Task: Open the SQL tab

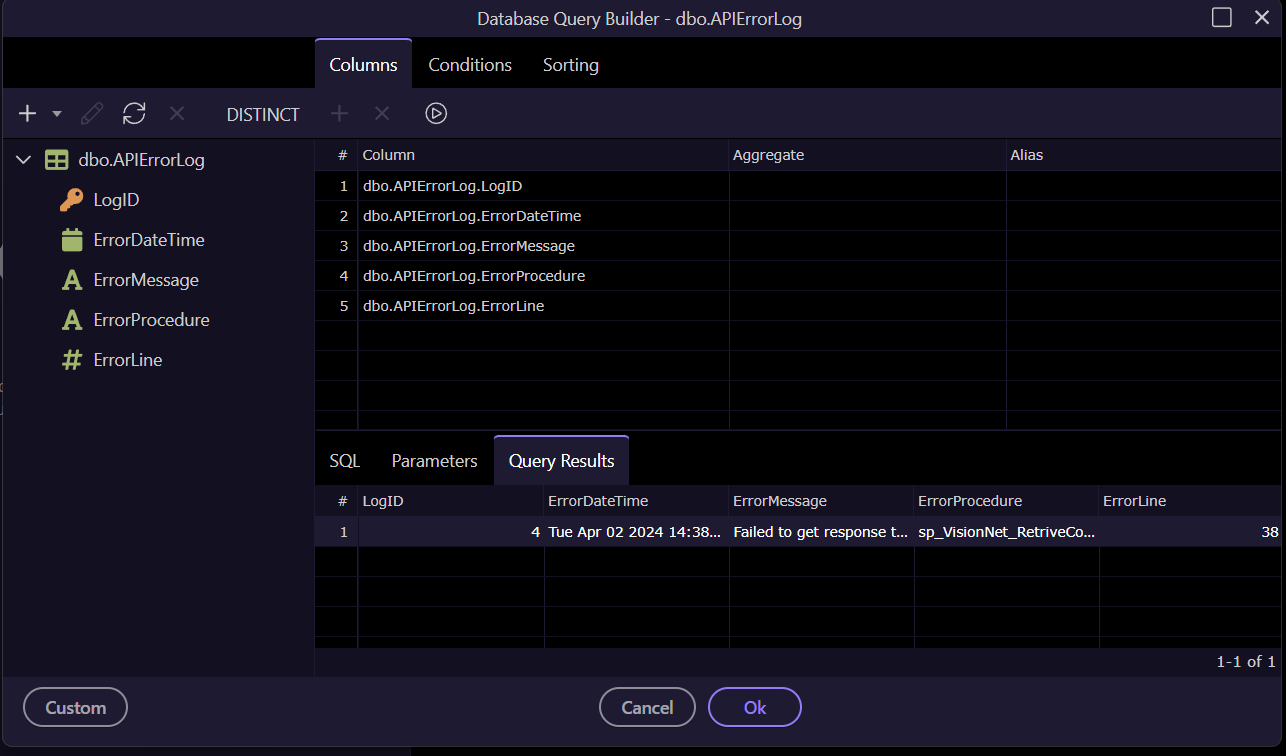Action: [x=345, y=461]
